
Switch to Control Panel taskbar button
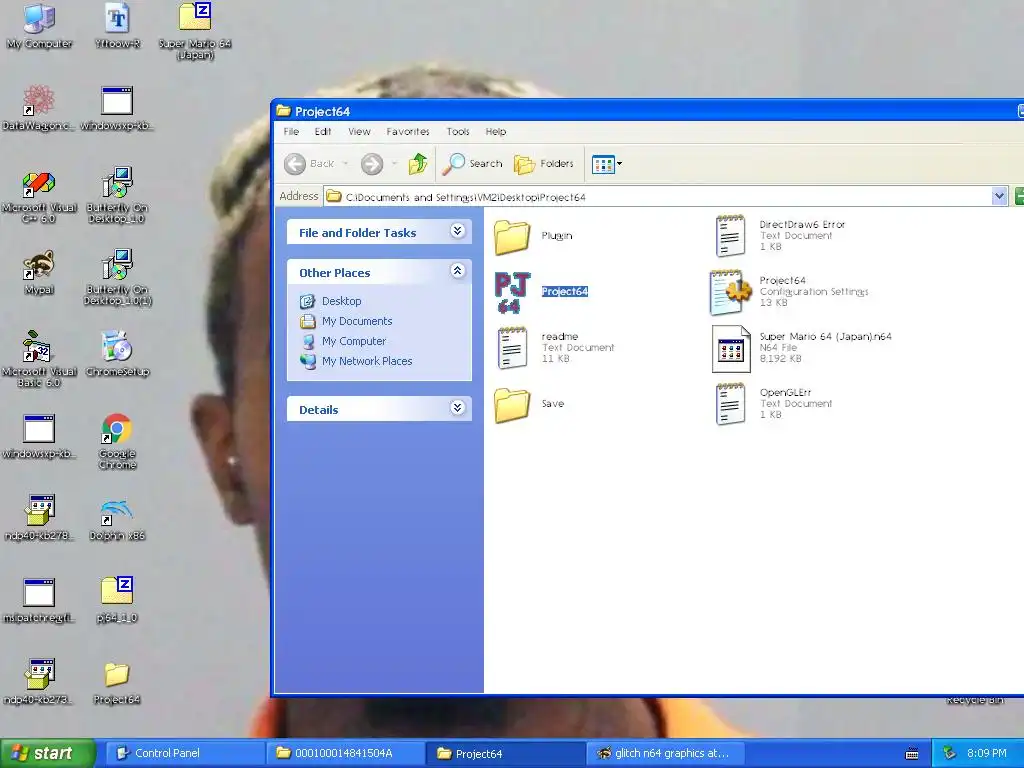(183, 753)
